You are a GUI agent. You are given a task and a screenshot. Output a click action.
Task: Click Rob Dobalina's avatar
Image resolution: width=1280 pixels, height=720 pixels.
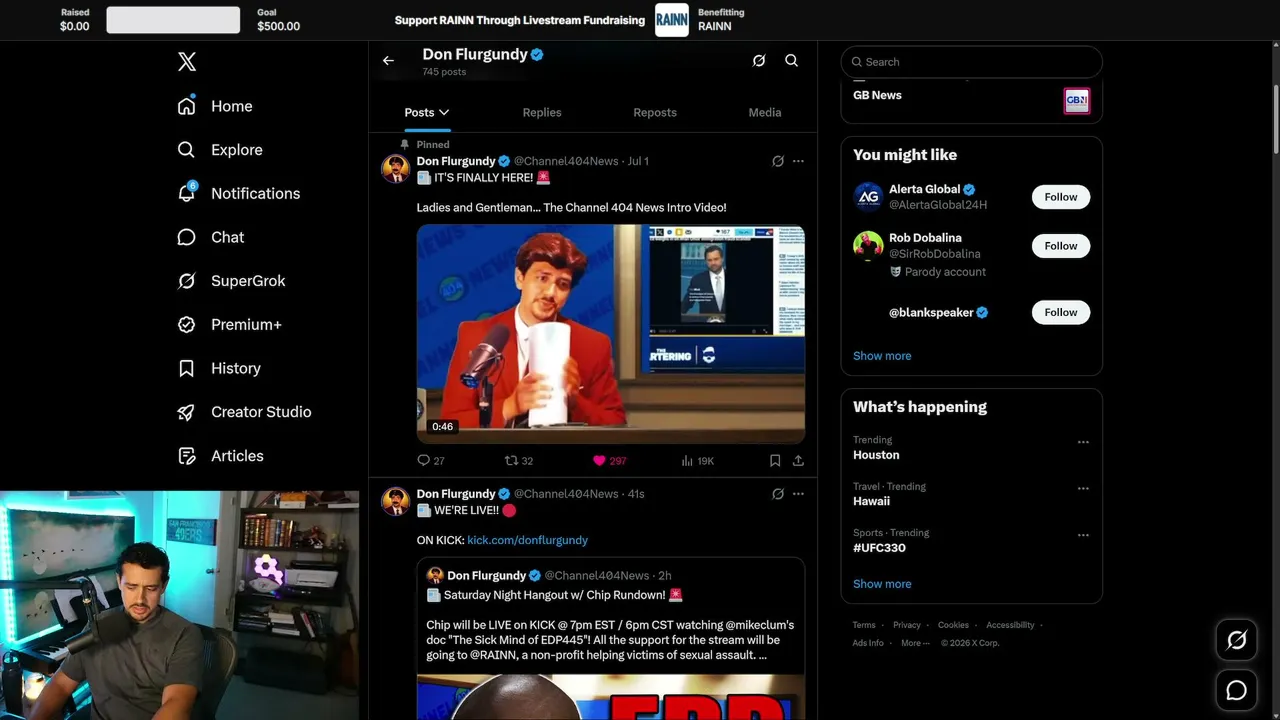[868, 246]
